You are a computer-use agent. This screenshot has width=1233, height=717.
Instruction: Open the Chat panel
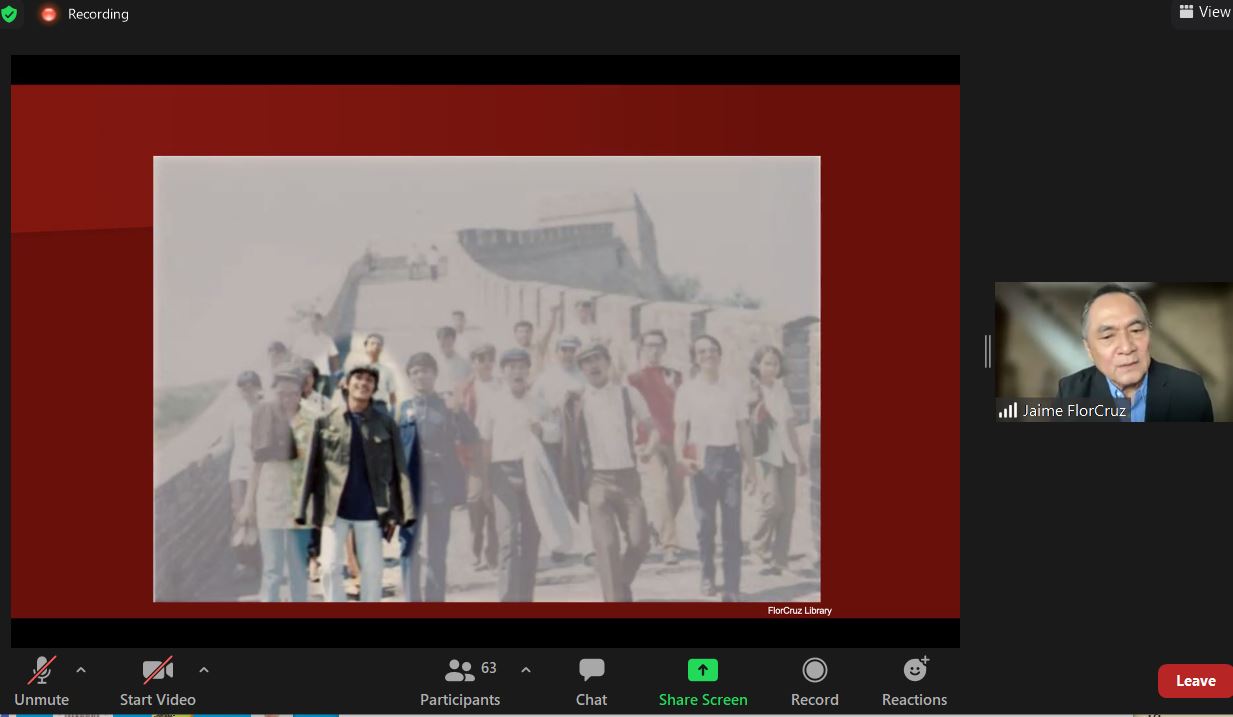tap(592, 683)
